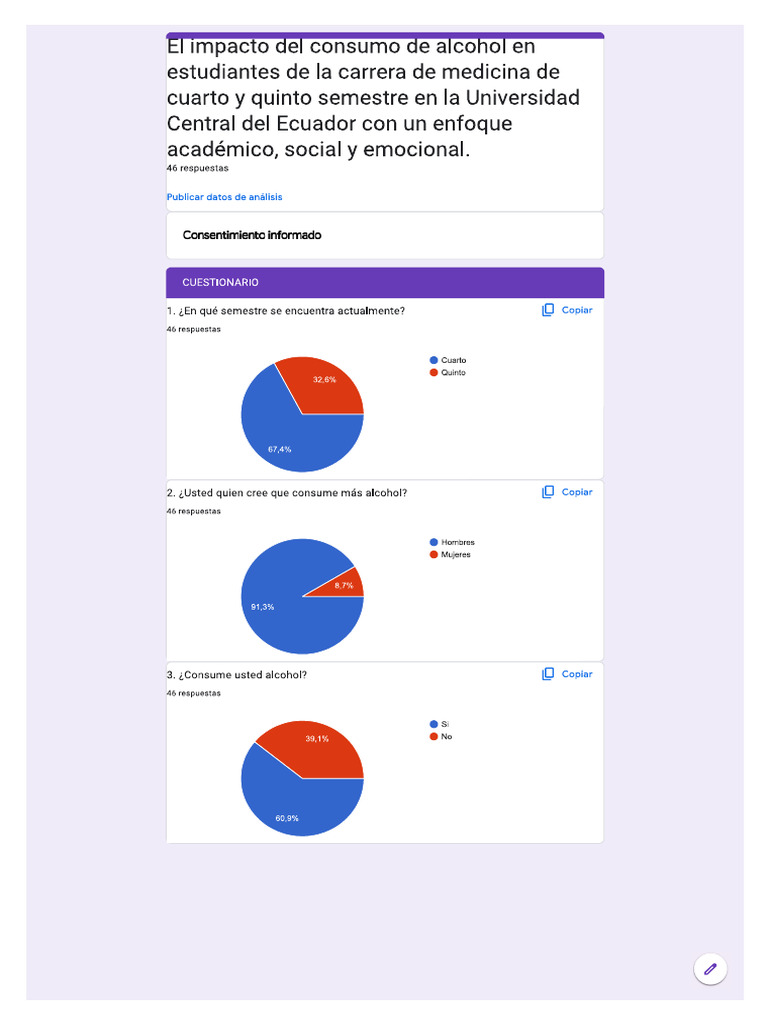Screen dimensions: 768x1024
Task: Click the Sí blue legend dot
Action: pyautogui.click(x=434, y=724)
